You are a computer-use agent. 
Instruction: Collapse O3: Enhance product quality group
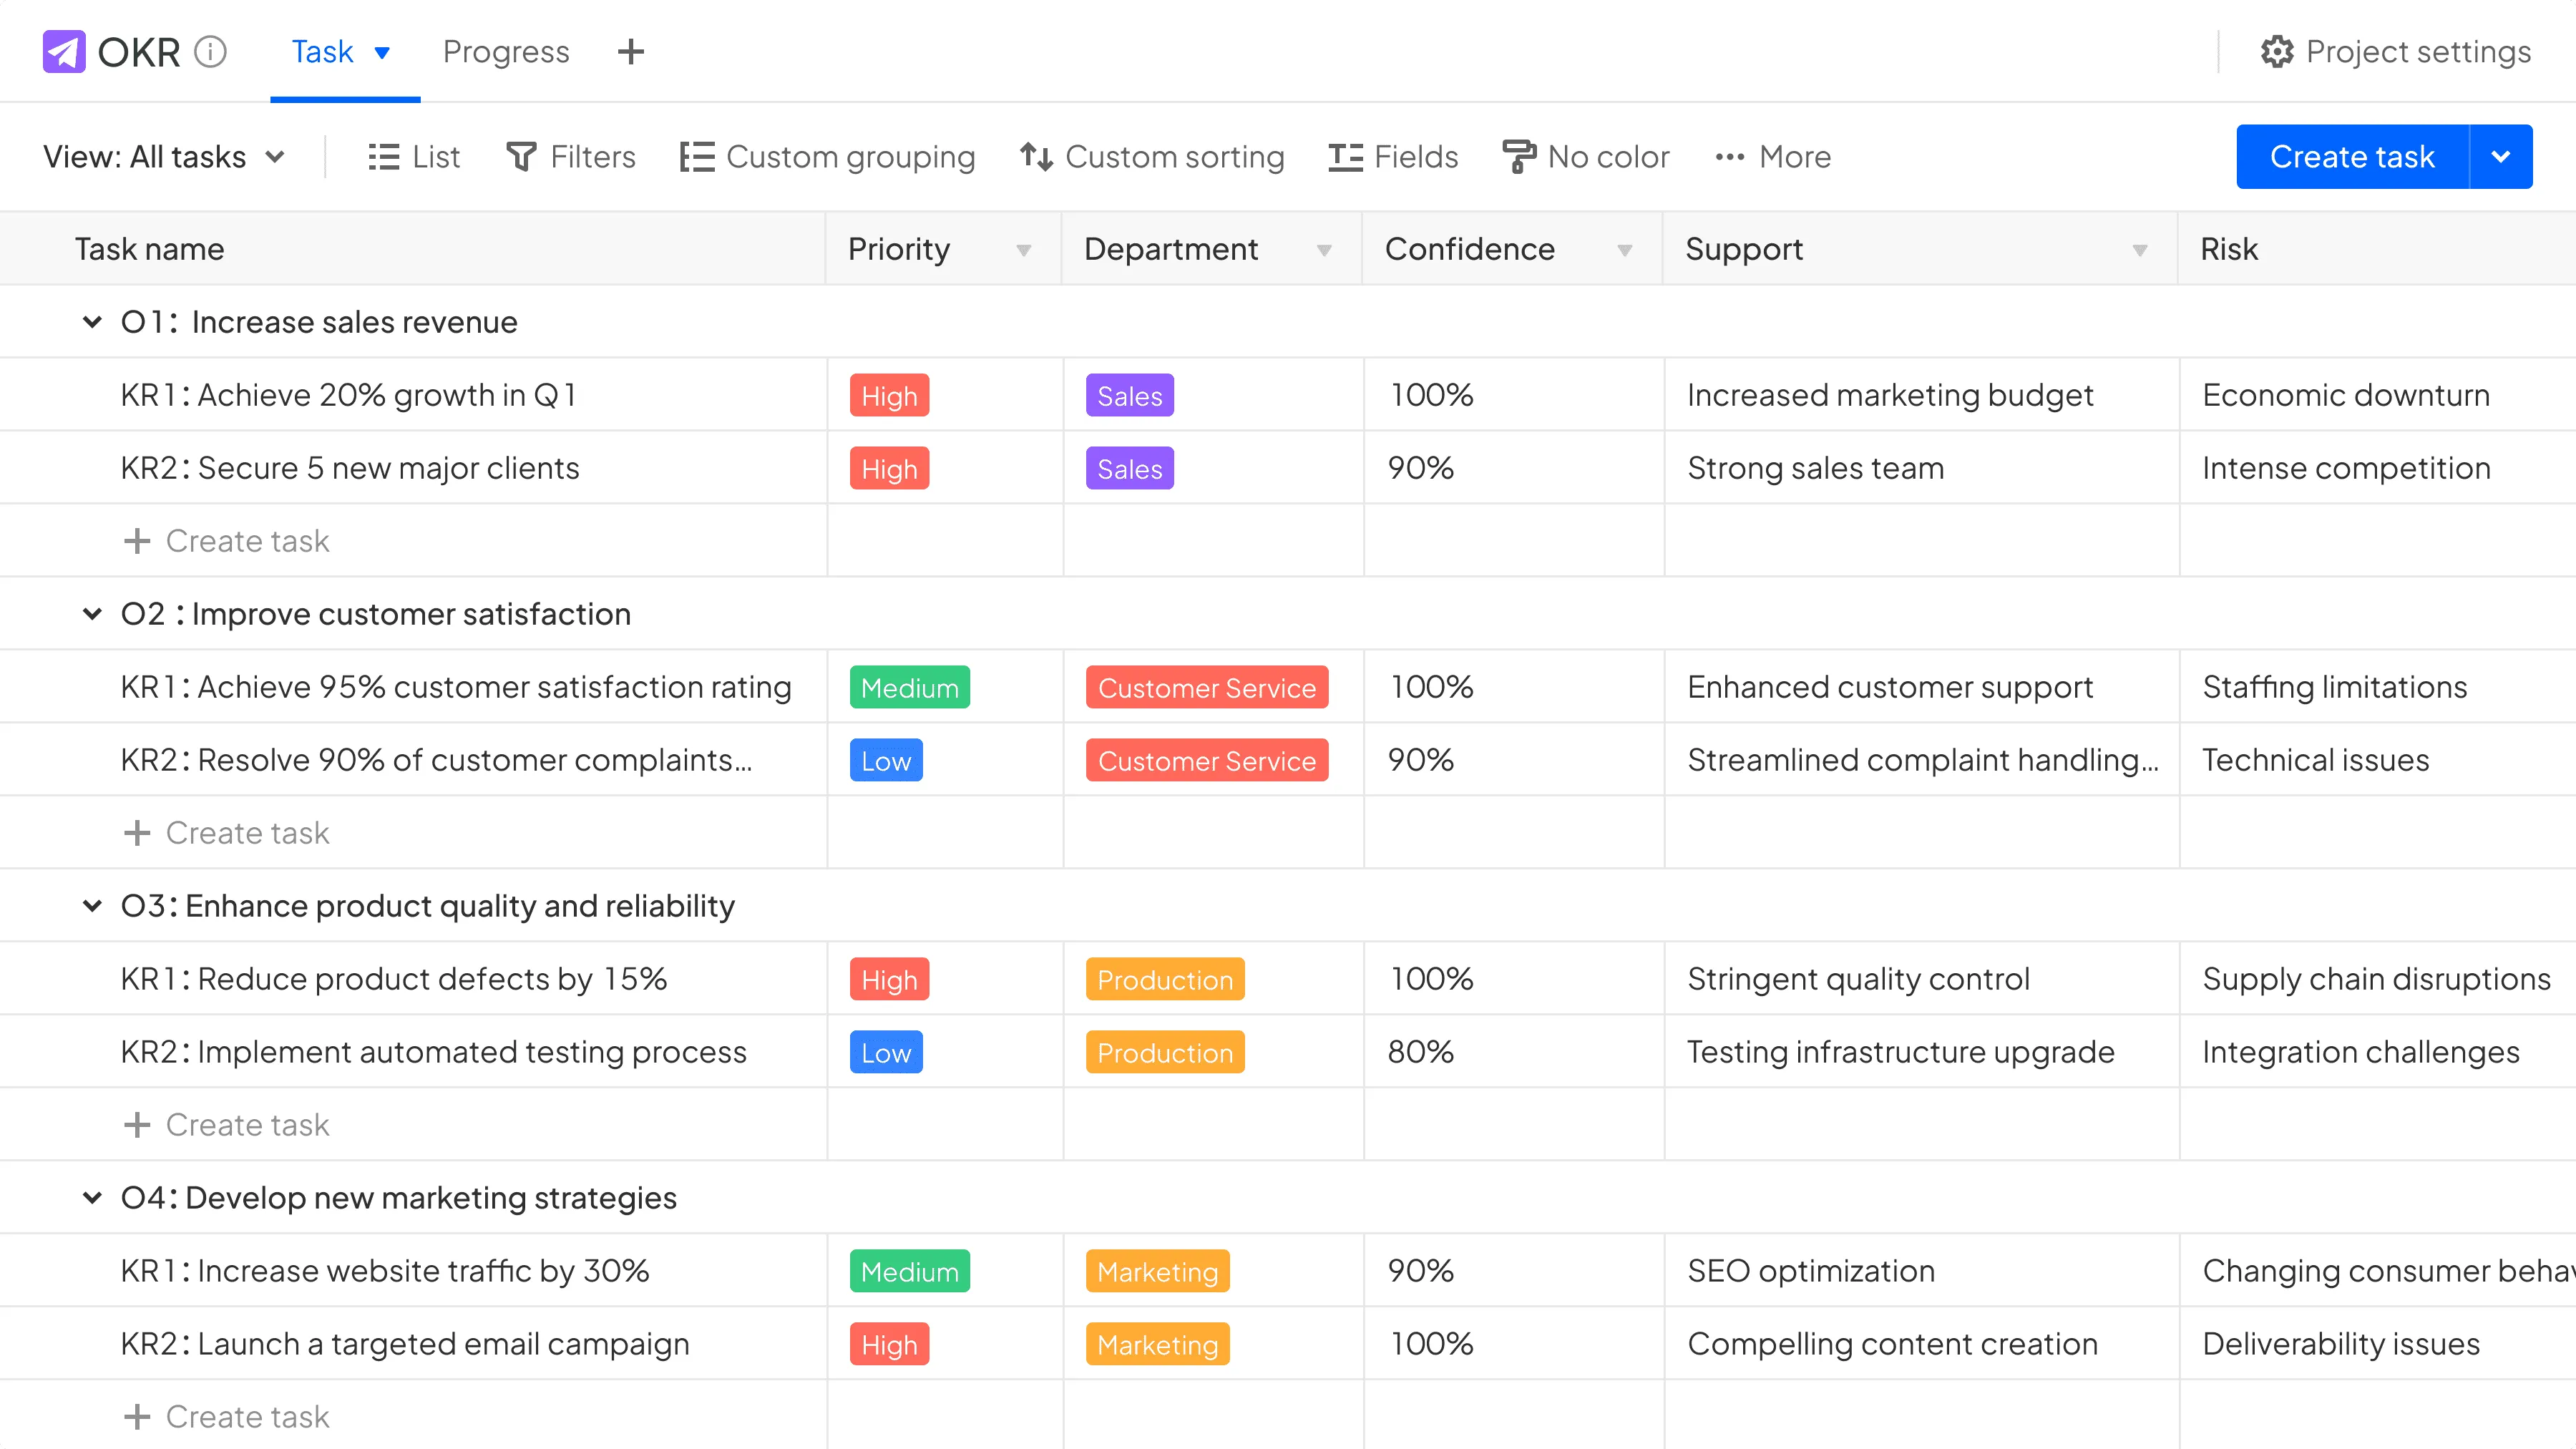92,906
